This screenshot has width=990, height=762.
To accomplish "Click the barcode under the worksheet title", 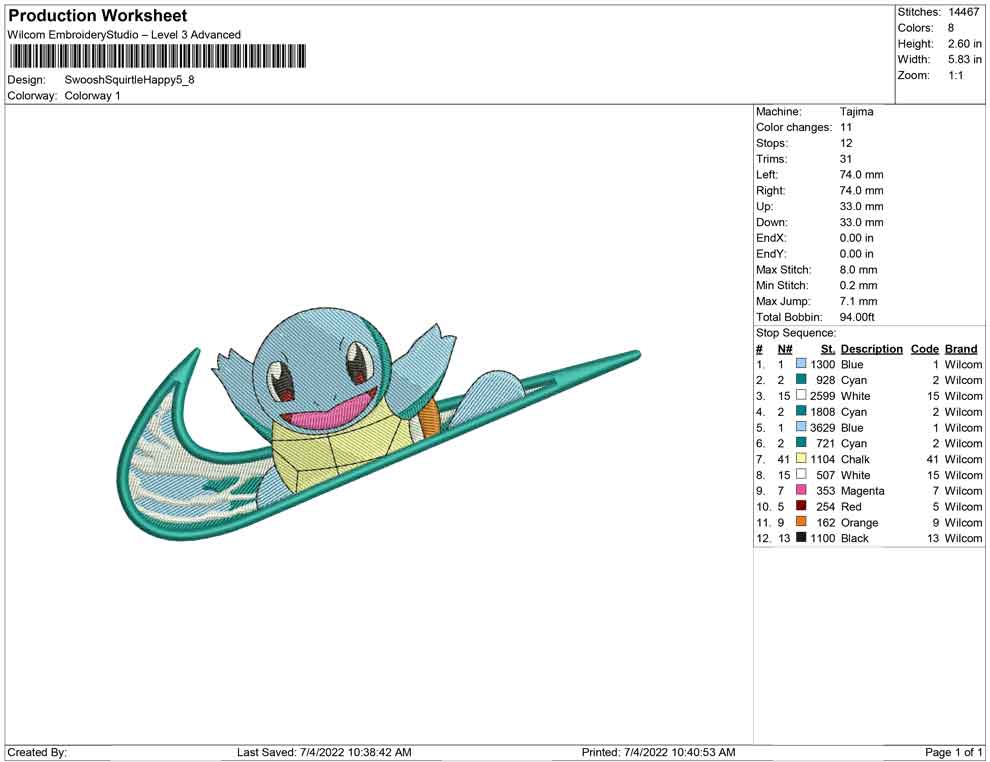I will pyautogui.click(x=157, y=56).
